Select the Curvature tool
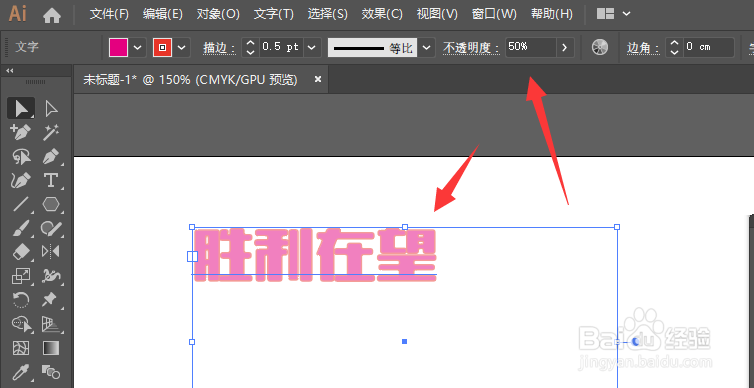 [21, 180]
